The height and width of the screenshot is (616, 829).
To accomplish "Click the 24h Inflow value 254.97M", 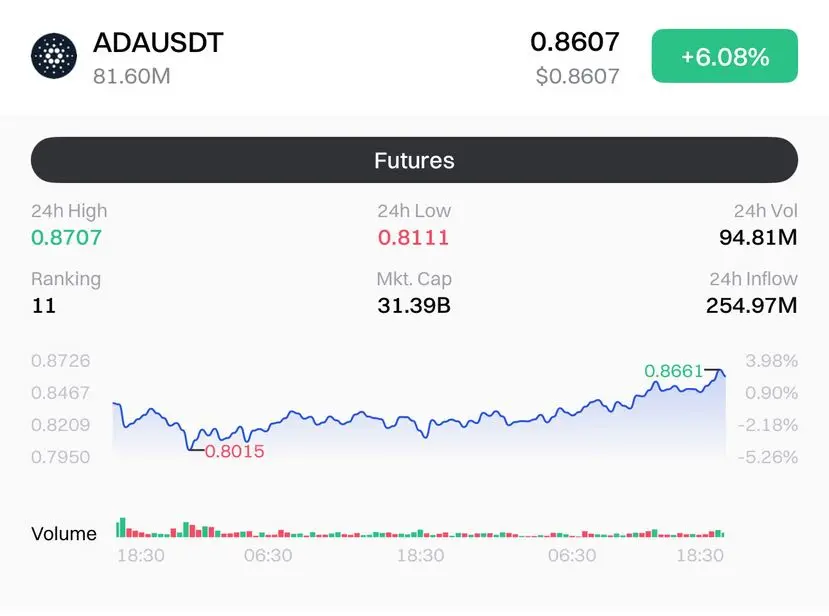I will [x=752, y=306].
